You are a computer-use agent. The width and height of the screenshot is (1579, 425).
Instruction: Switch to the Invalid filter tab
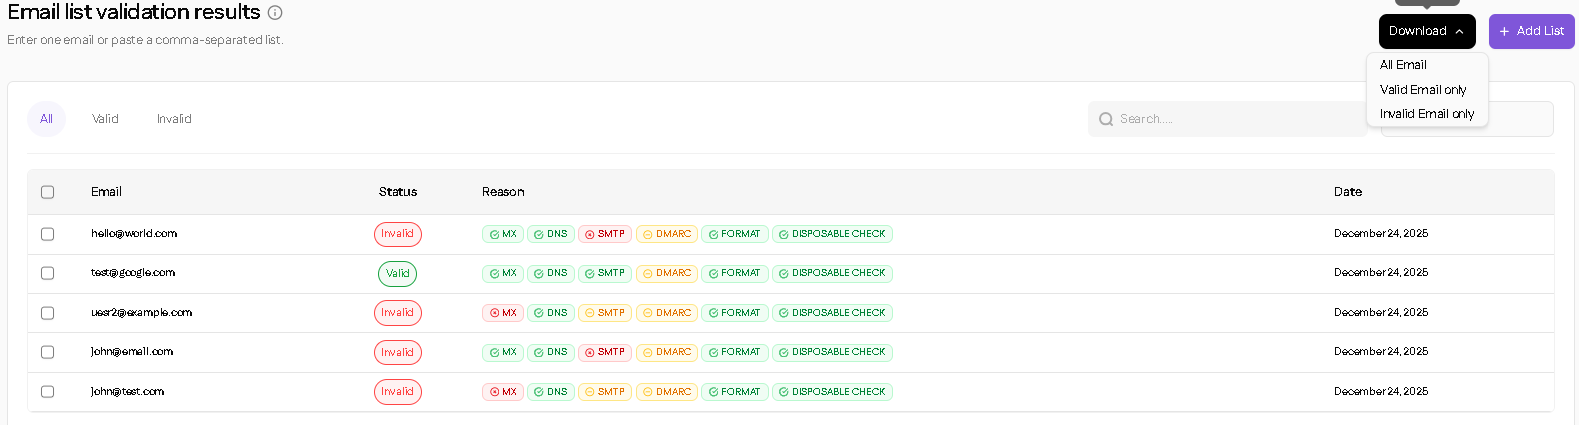174,119
